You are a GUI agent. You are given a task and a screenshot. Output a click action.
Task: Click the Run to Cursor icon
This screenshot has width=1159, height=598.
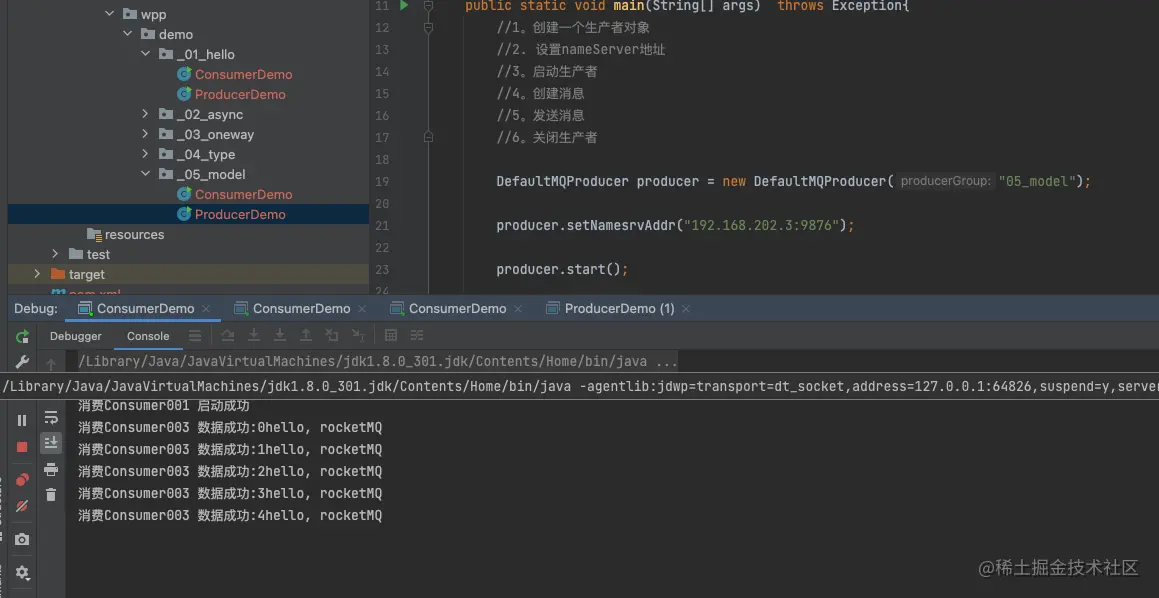point(358,336)
